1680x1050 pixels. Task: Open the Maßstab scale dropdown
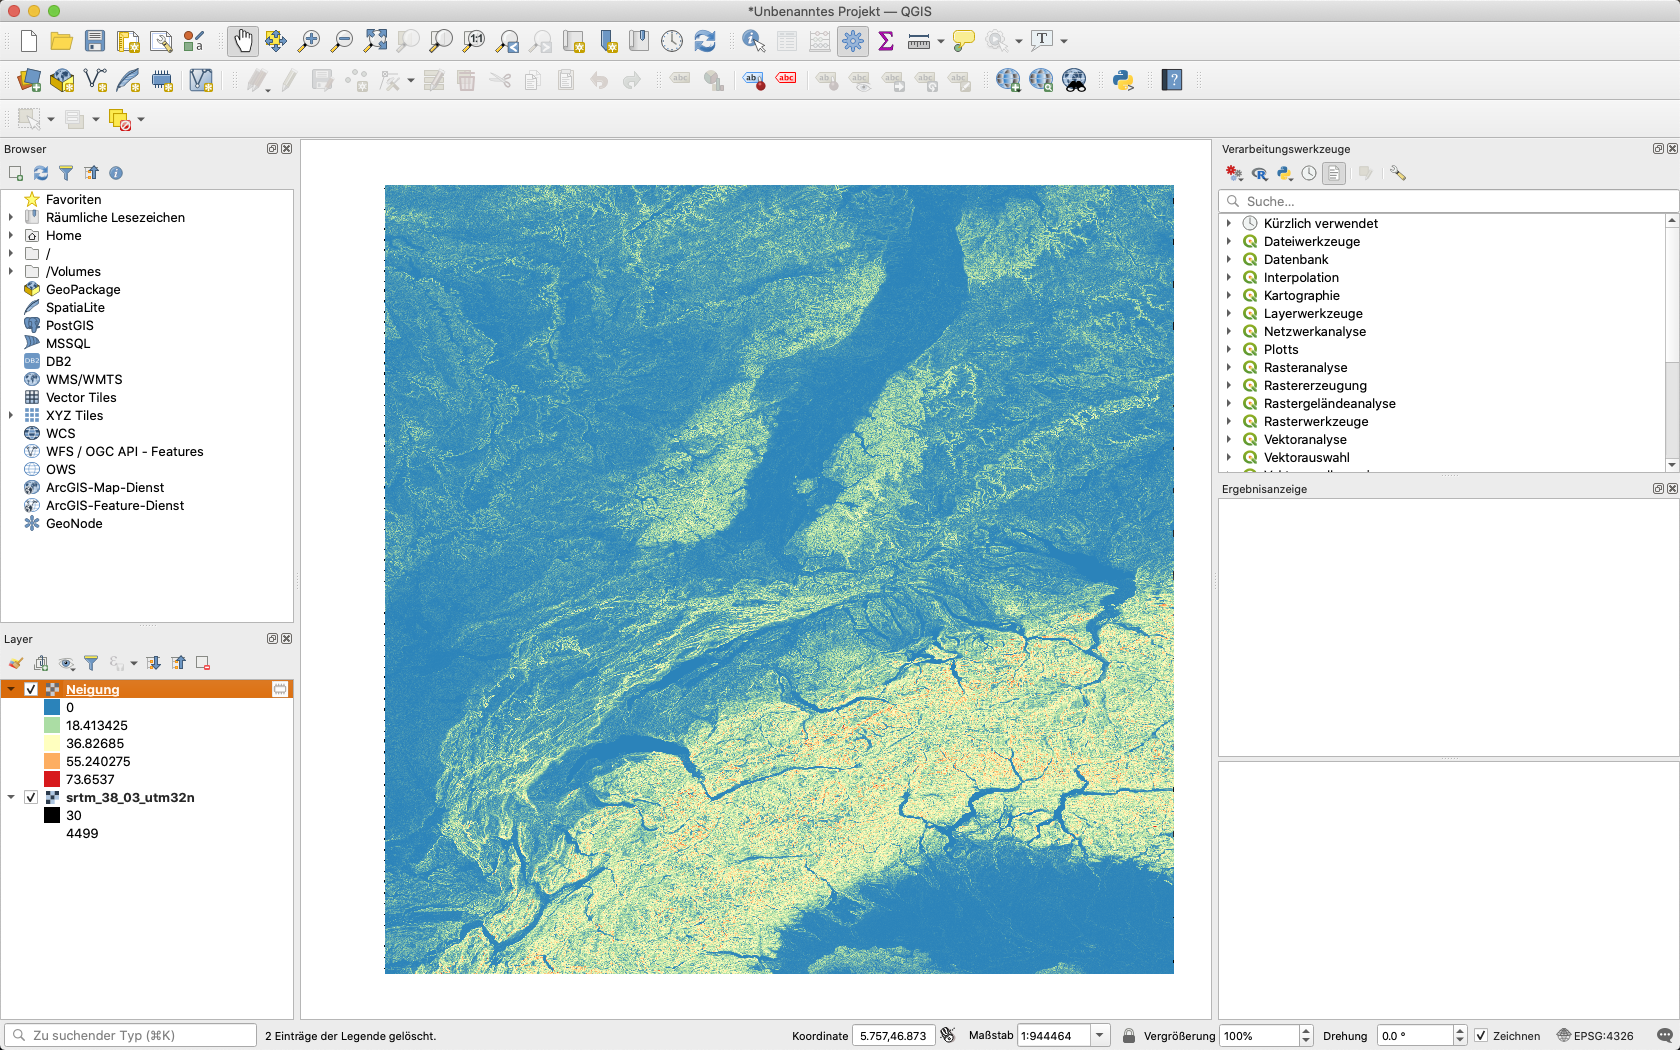coord(1099,1036)
